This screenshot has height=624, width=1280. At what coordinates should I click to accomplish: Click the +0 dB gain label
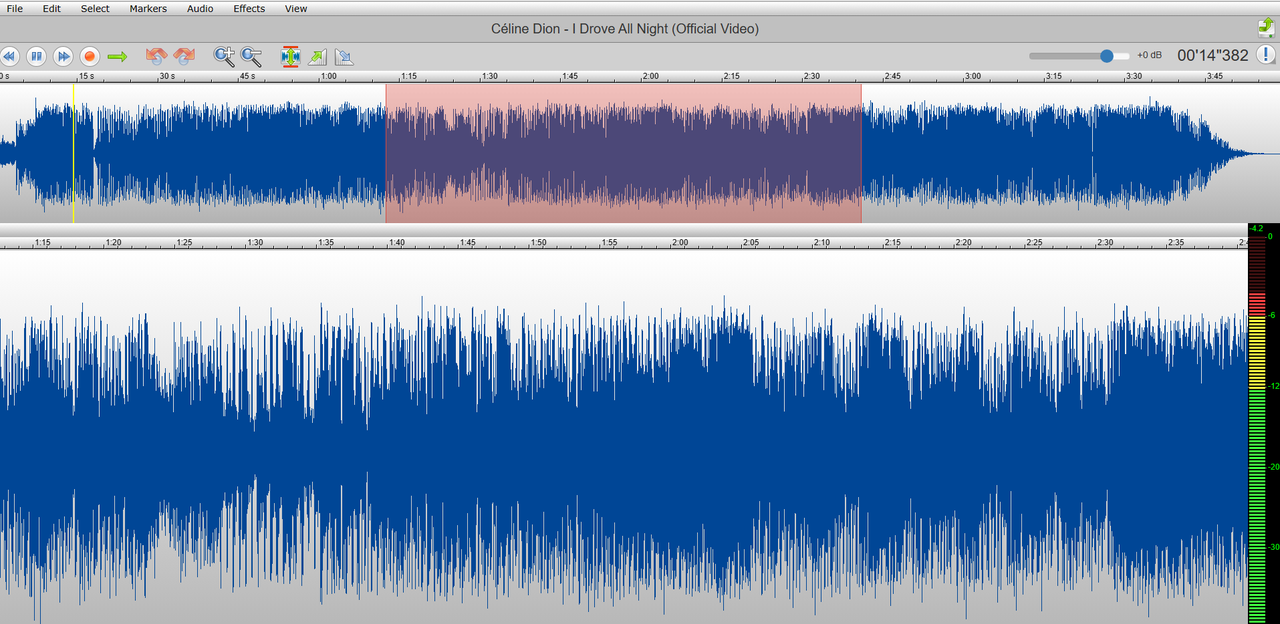(x=1149, y=56)
